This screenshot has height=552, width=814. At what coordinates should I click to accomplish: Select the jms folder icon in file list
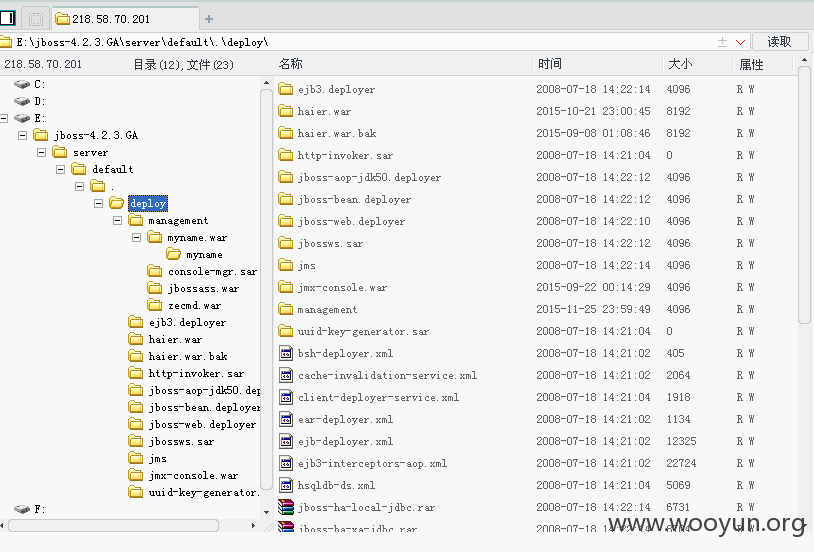click(x=286, y=265)
